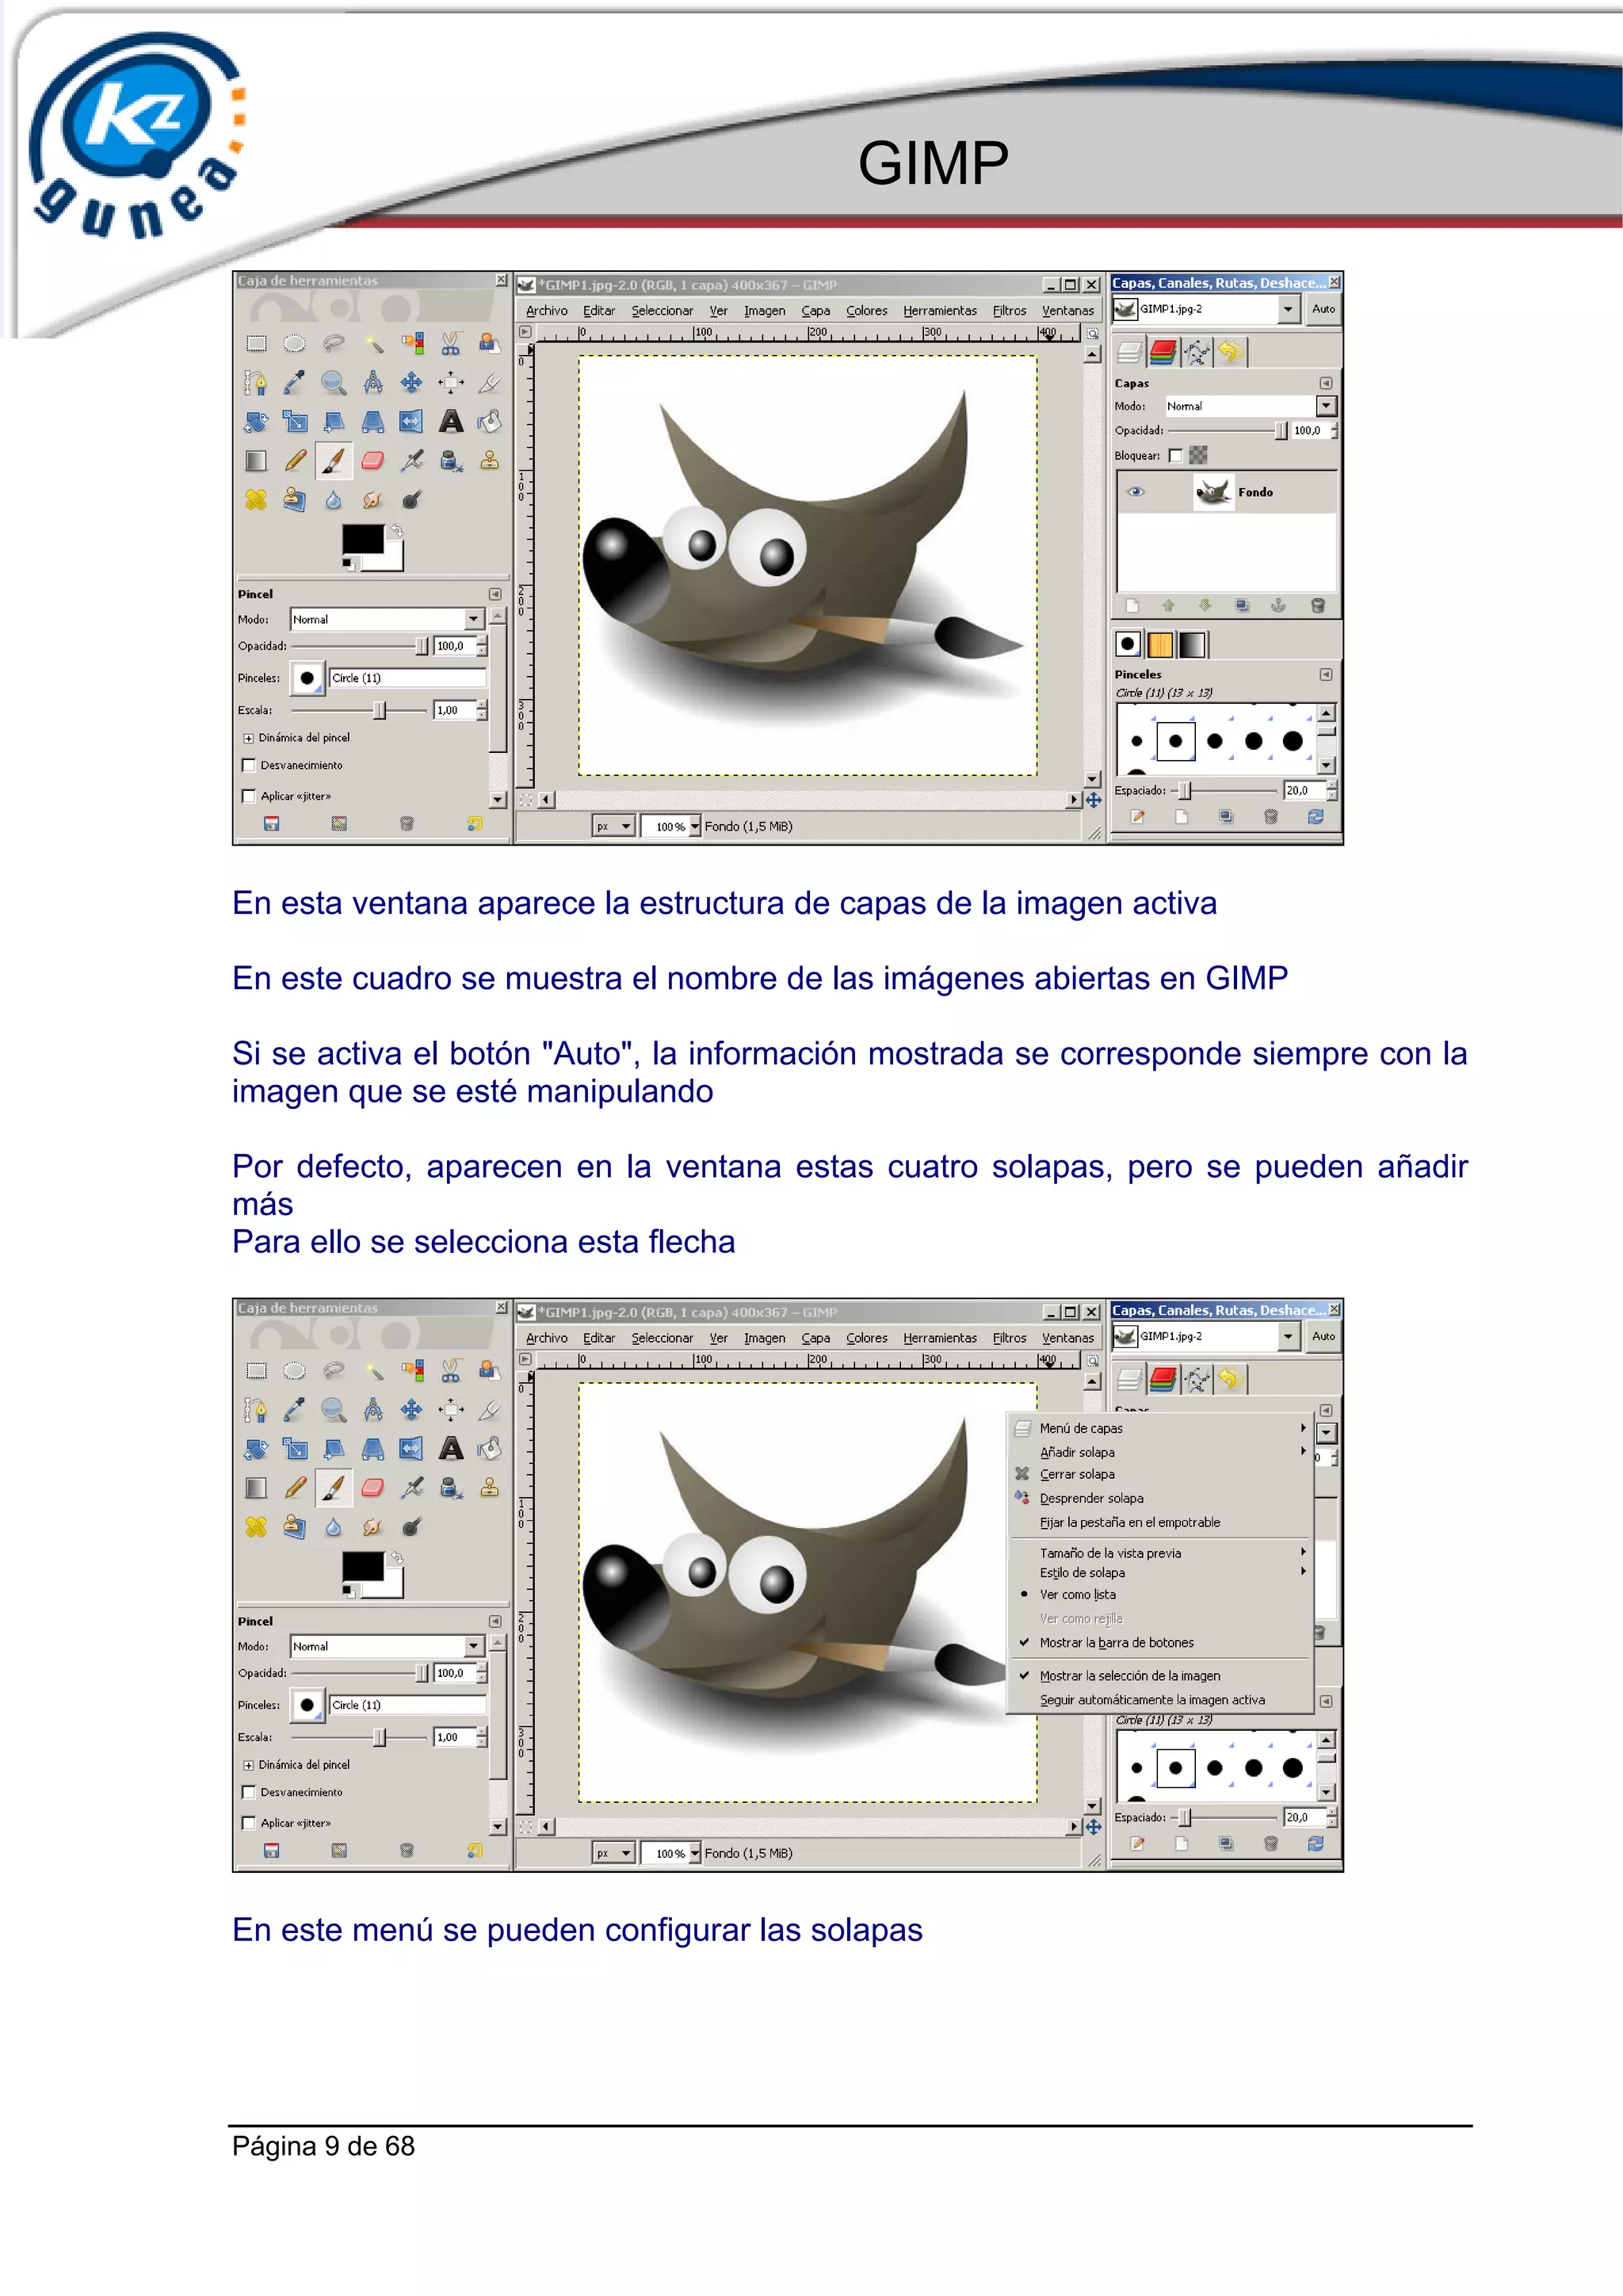
Task: Pick the Blend gradient tool in lower screenshot
Action: click(256, 1487)
